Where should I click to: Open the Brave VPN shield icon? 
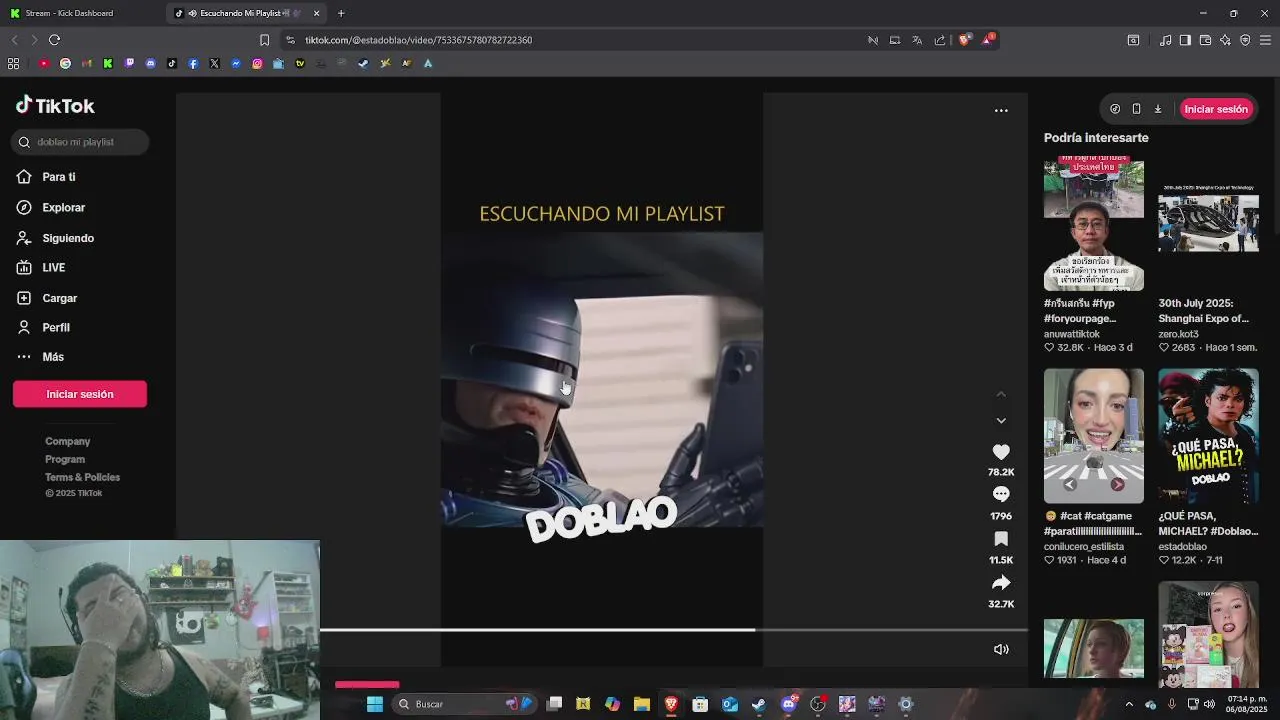coord(1245,40)
